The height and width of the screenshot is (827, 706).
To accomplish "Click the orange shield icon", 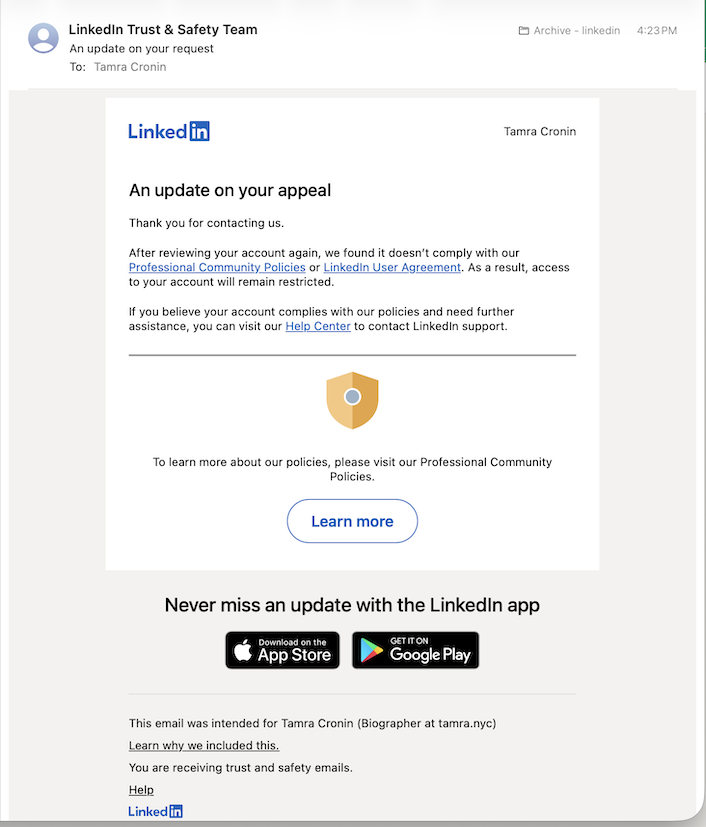I will point(352,400).
